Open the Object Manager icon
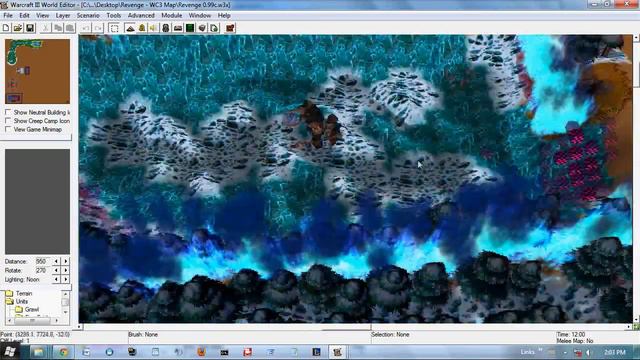Image resolution: width=640 pixels, height=360 pixels. point(202,28)
